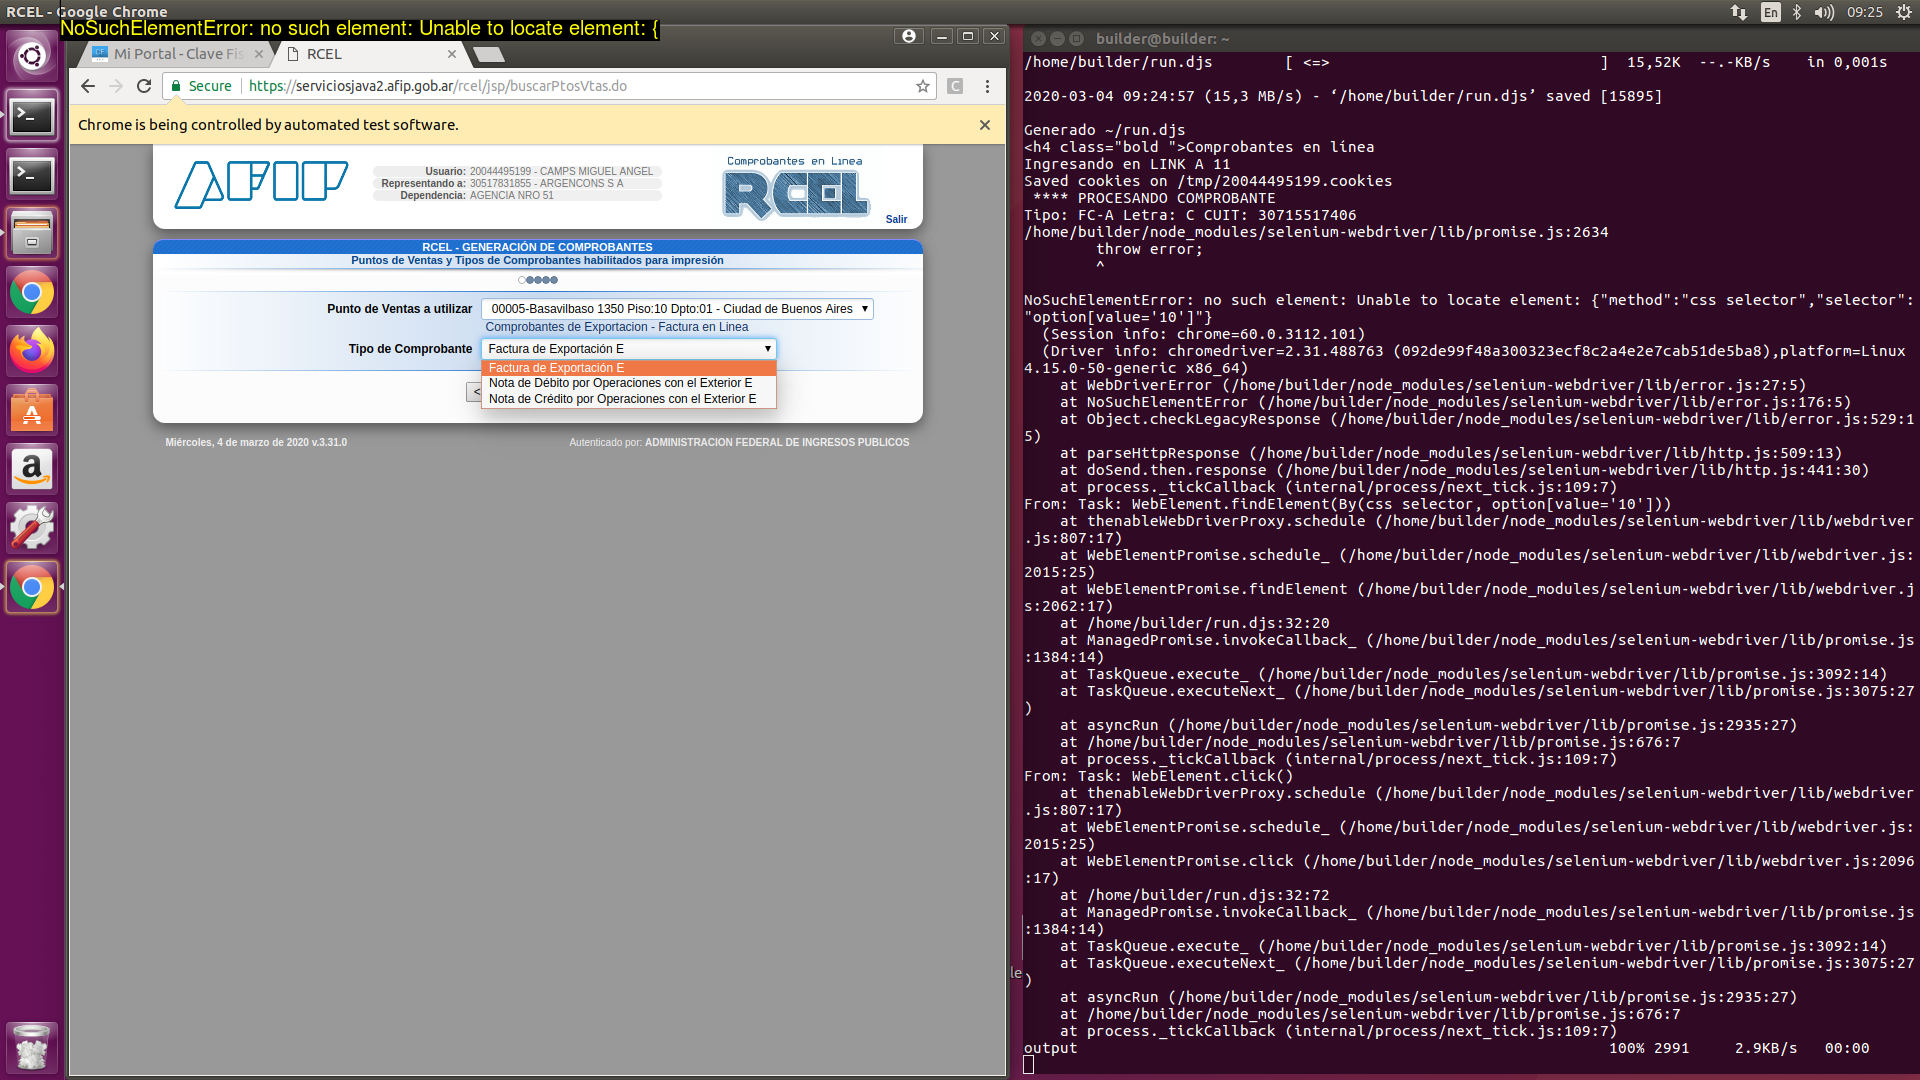This screenshot has height=1080, width=1920.
Task: View site info via the Secure padlock
Action: tap(203, 86)
